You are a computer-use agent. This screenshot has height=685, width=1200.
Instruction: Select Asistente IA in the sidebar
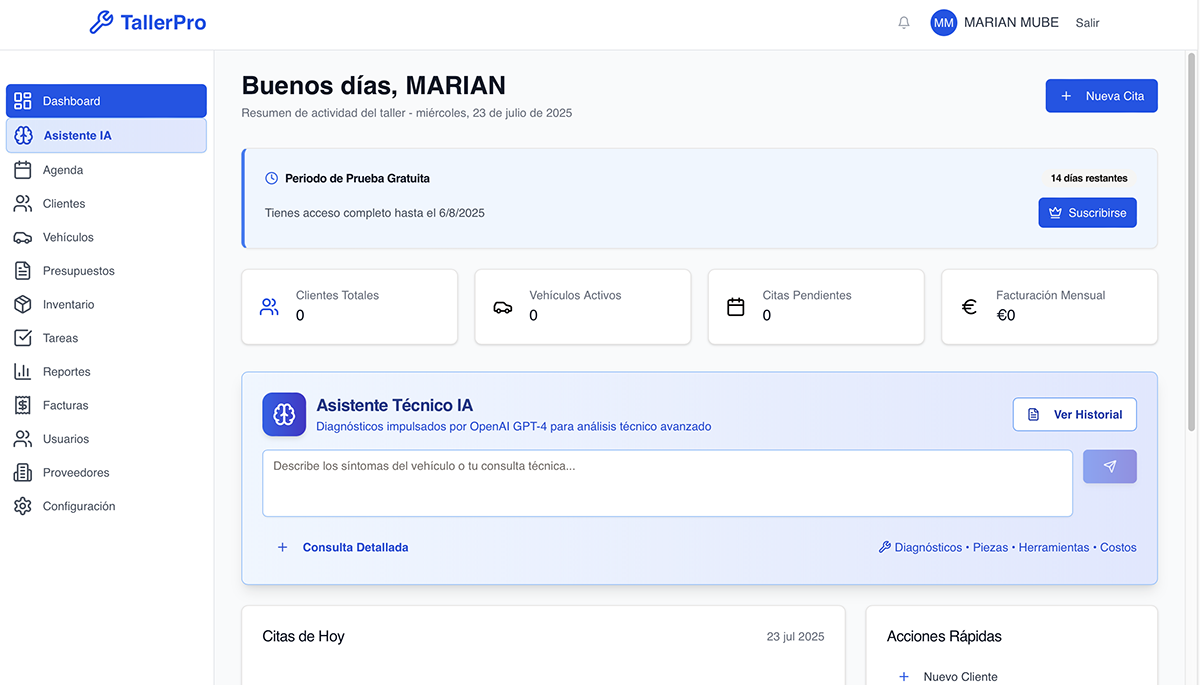coord(77,135)
